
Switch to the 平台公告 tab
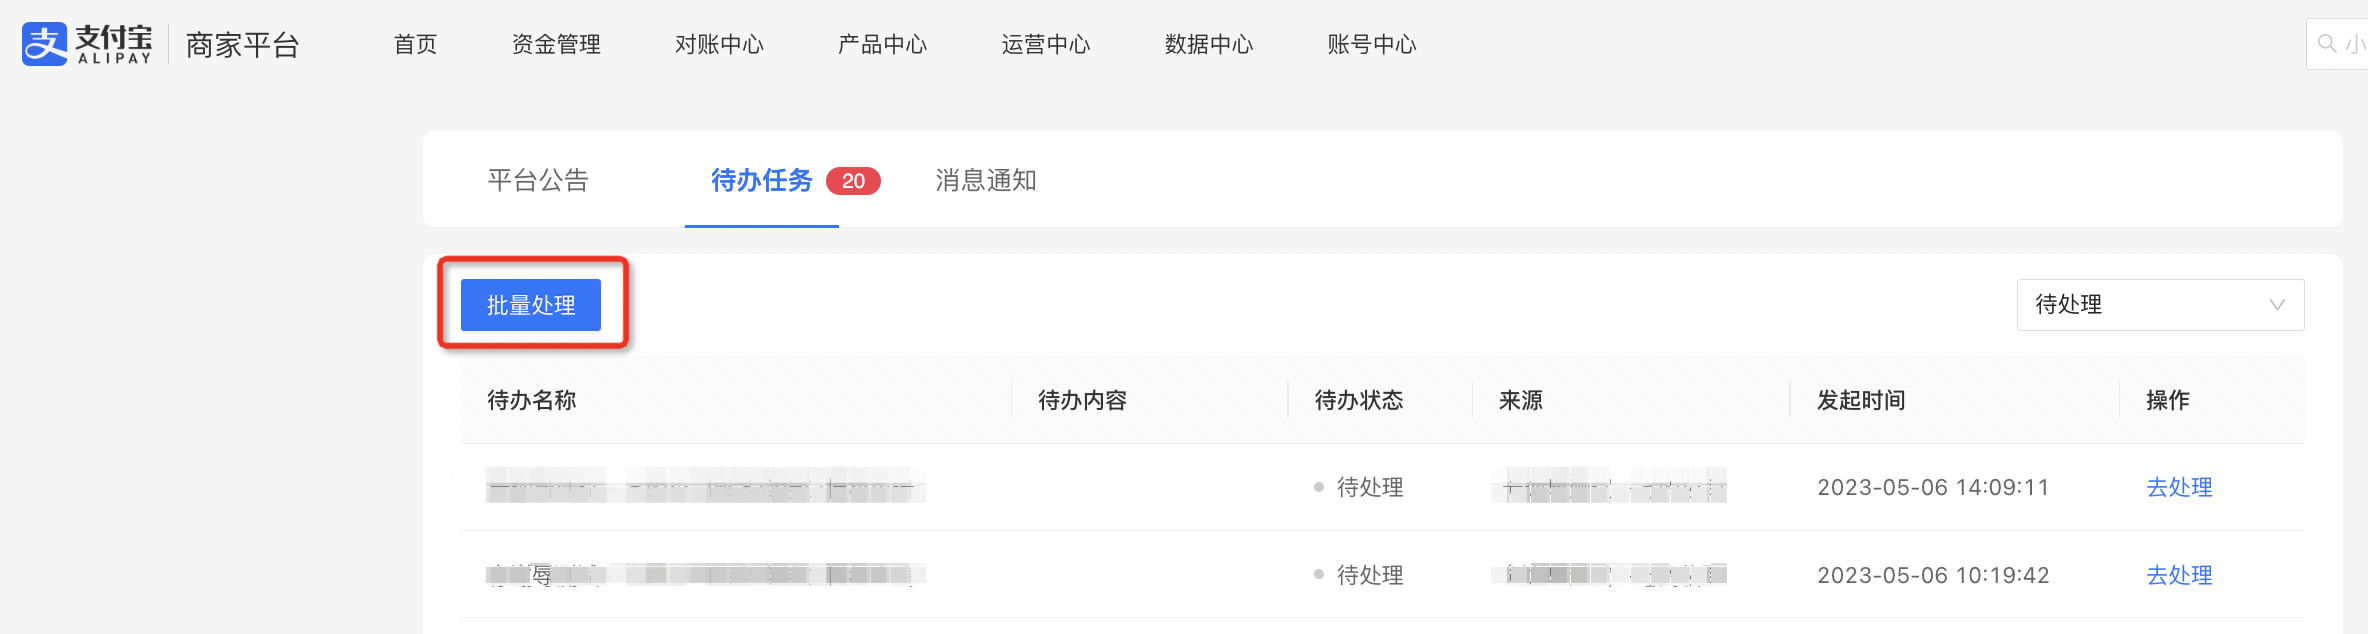tap(538, 180)
